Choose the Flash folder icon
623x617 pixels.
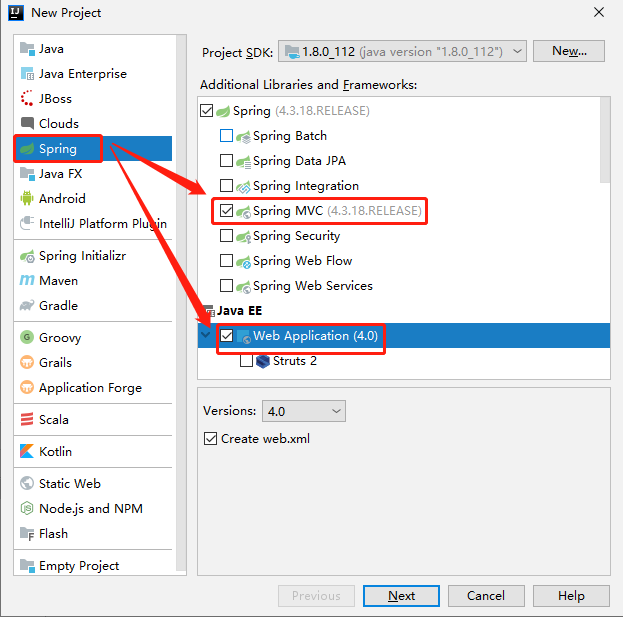click(27, 534)
